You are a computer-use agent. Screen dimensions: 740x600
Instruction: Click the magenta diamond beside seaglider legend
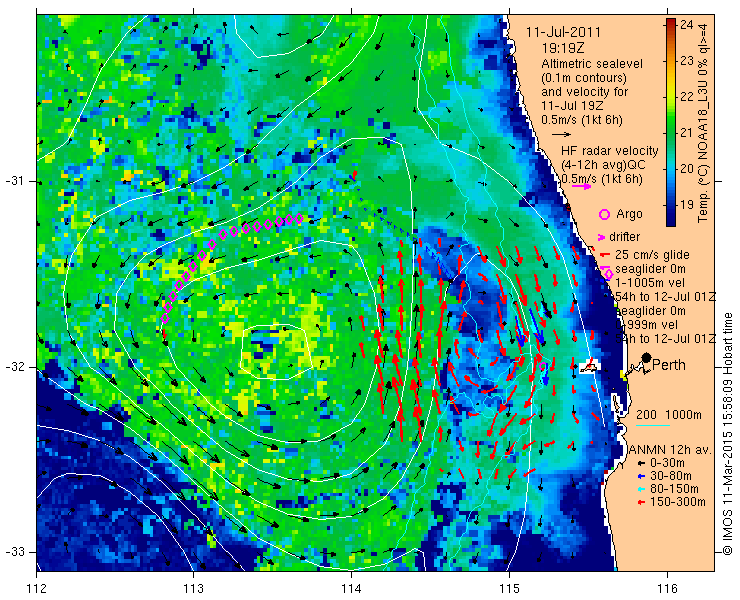609,274
